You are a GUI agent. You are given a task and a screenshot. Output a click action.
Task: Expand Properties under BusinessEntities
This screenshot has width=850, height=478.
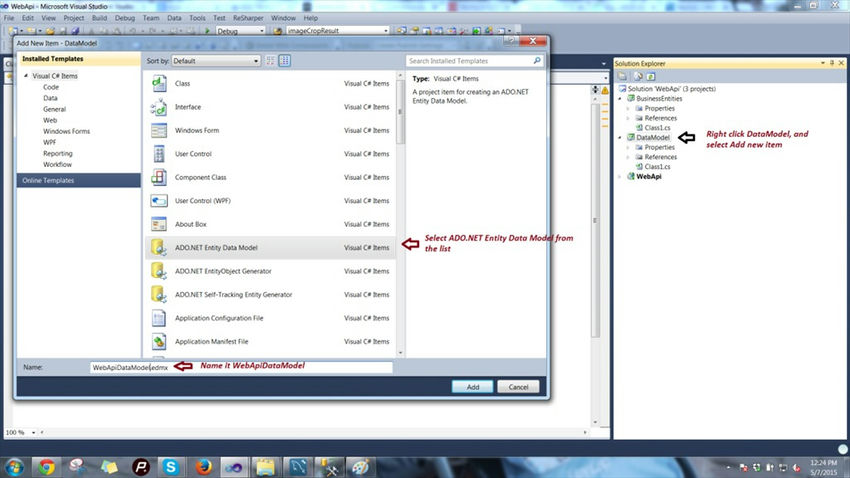point(629,108)
